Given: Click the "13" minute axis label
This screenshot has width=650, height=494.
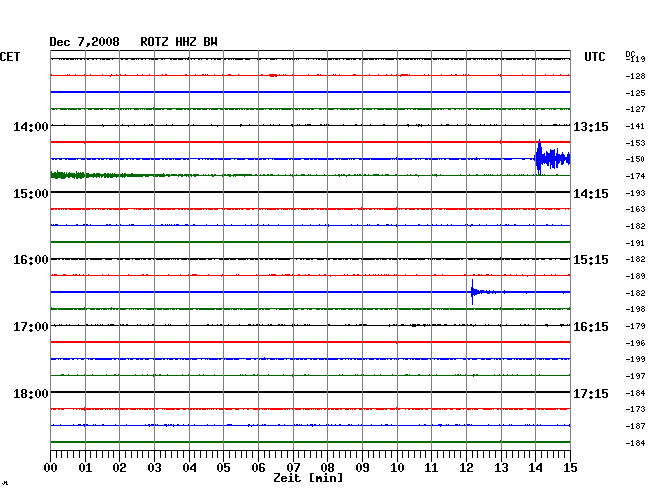Looking at the screenshot, I should (501, 468).
